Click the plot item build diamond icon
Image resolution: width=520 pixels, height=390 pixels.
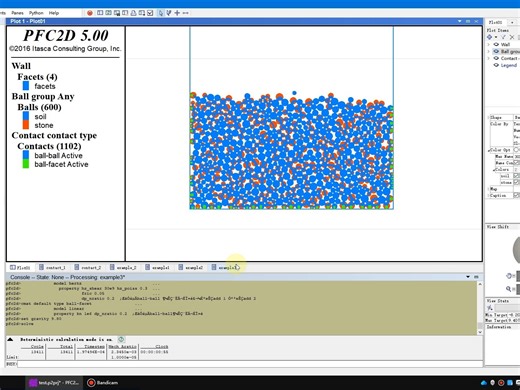(489, 37)
